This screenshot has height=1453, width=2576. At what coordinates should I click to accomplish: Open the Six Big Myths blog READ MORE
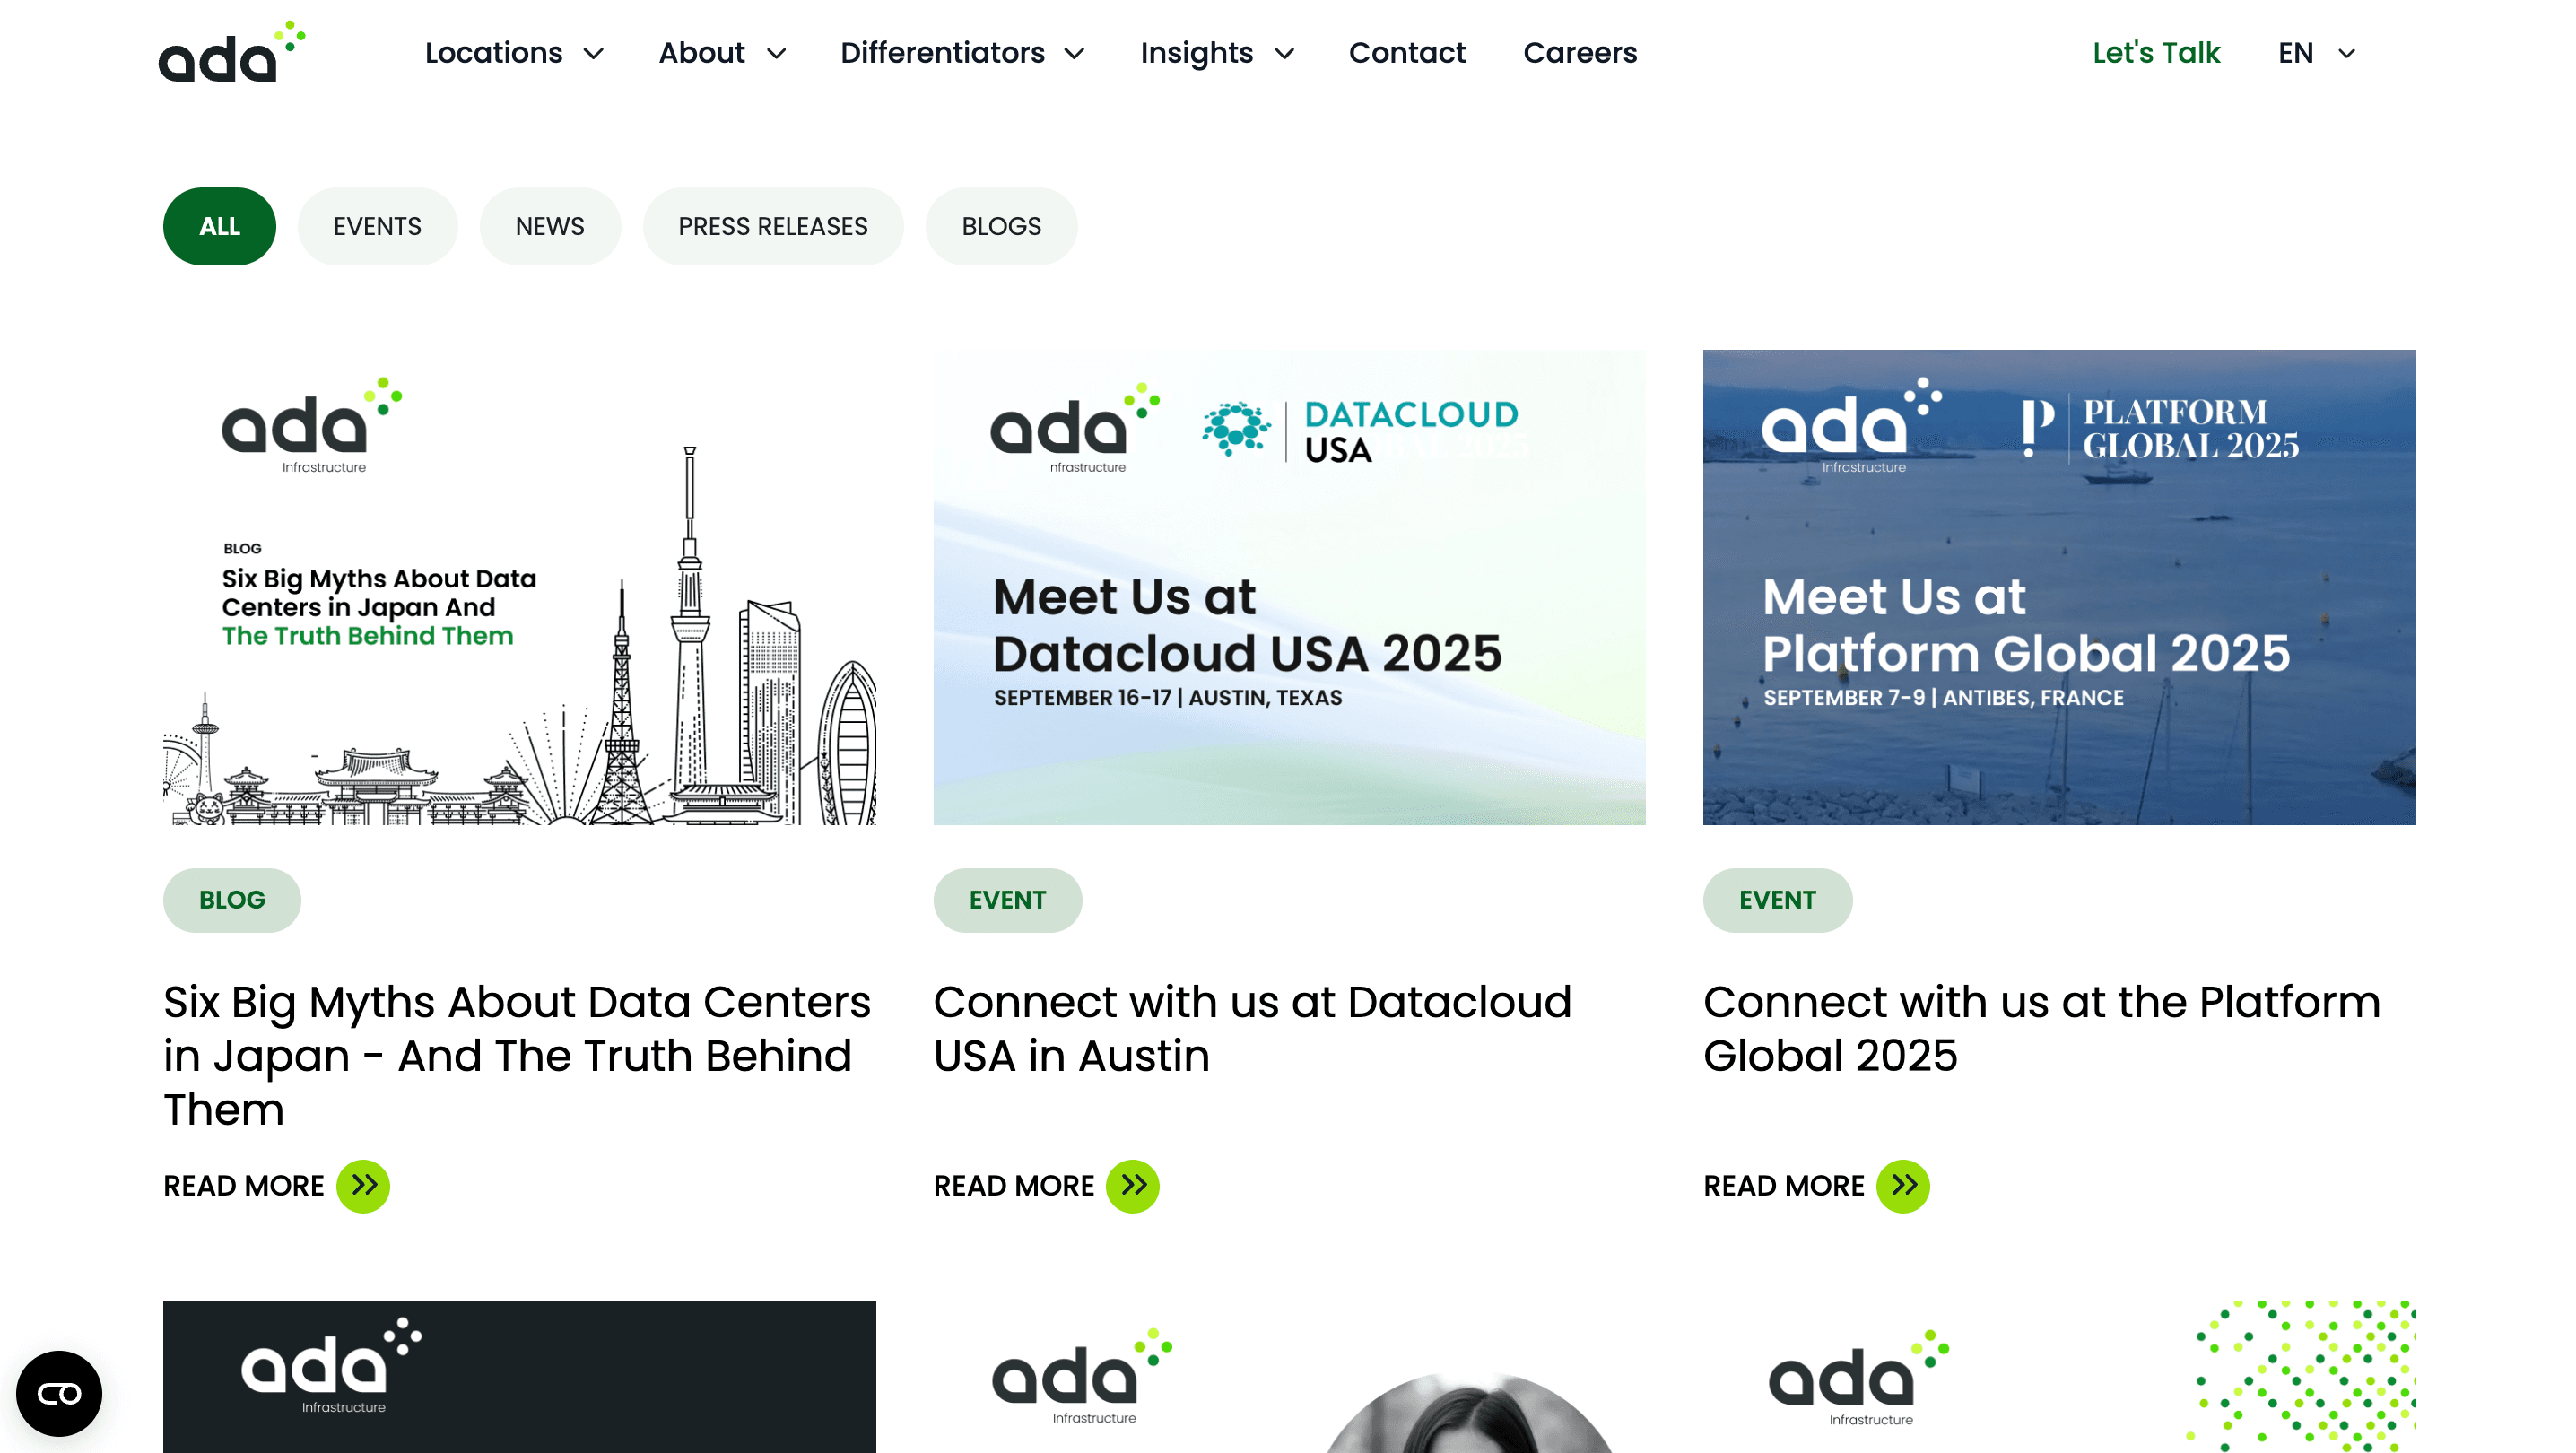(x=243, y=1186)
